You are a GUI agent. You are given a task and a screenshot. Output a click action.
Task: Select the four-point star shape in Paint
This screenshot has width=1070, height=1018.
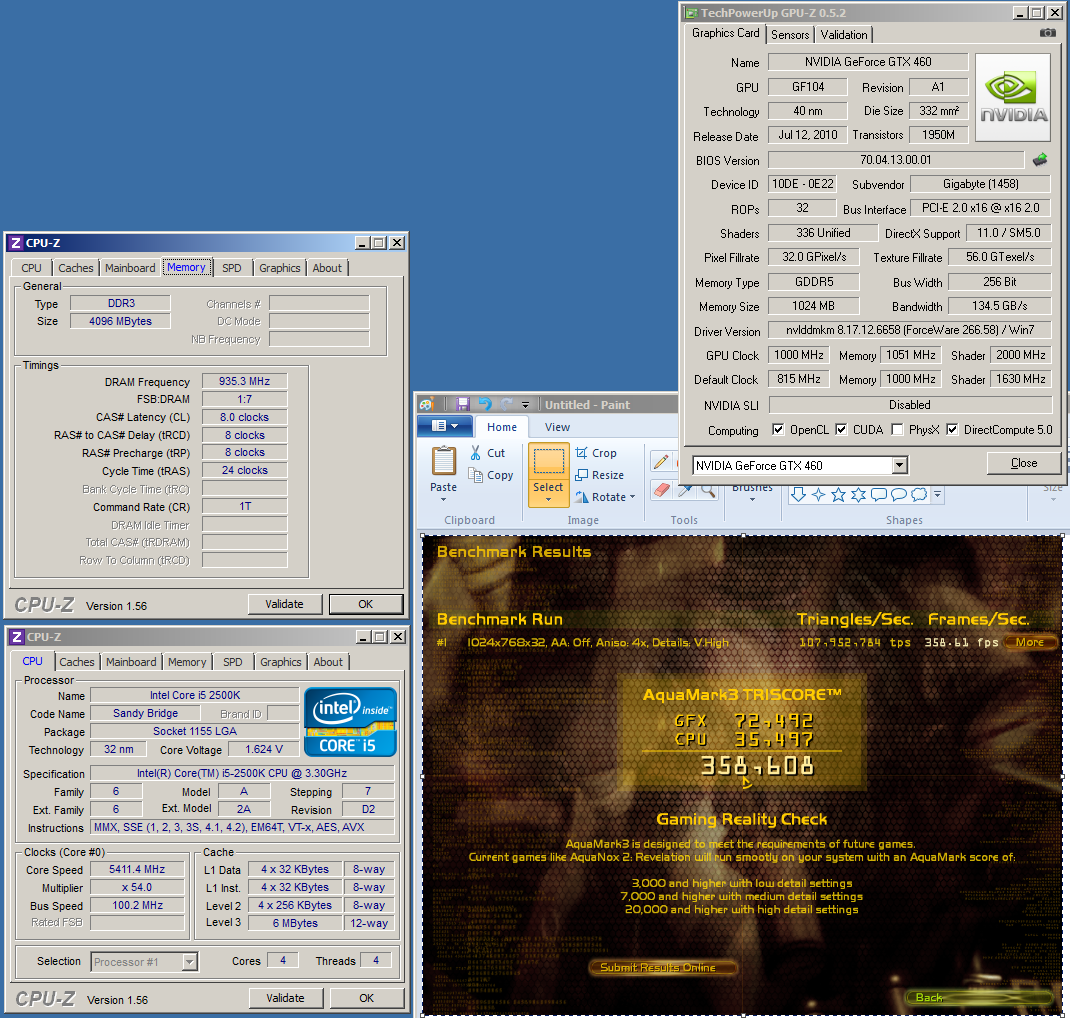(819, 495)
